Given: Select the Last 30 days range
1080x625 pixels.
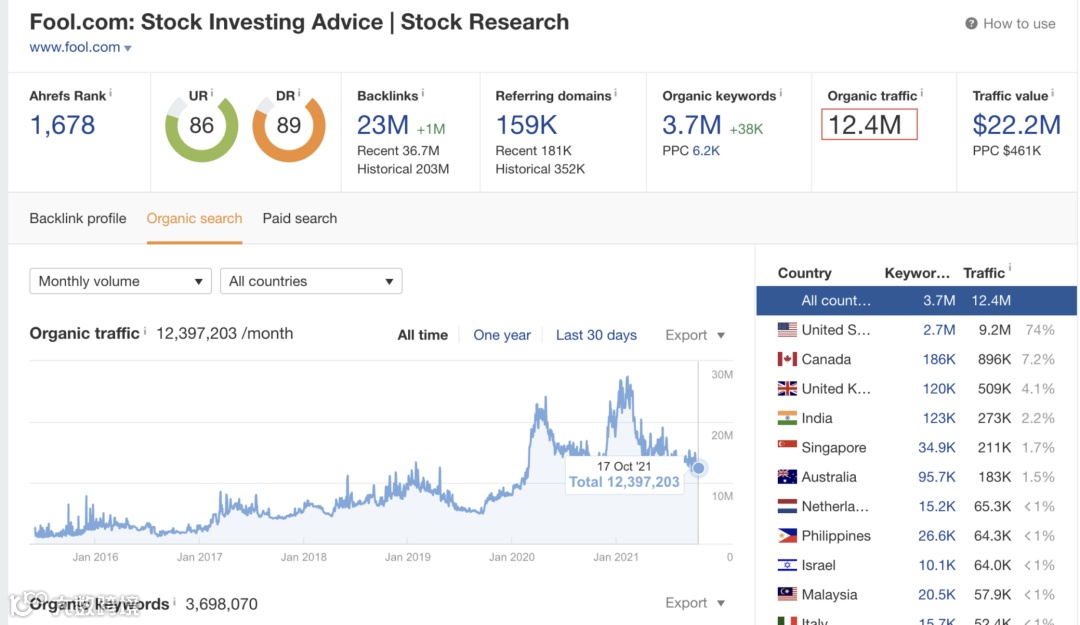Looking at the screenshot, I should (596, 335).
